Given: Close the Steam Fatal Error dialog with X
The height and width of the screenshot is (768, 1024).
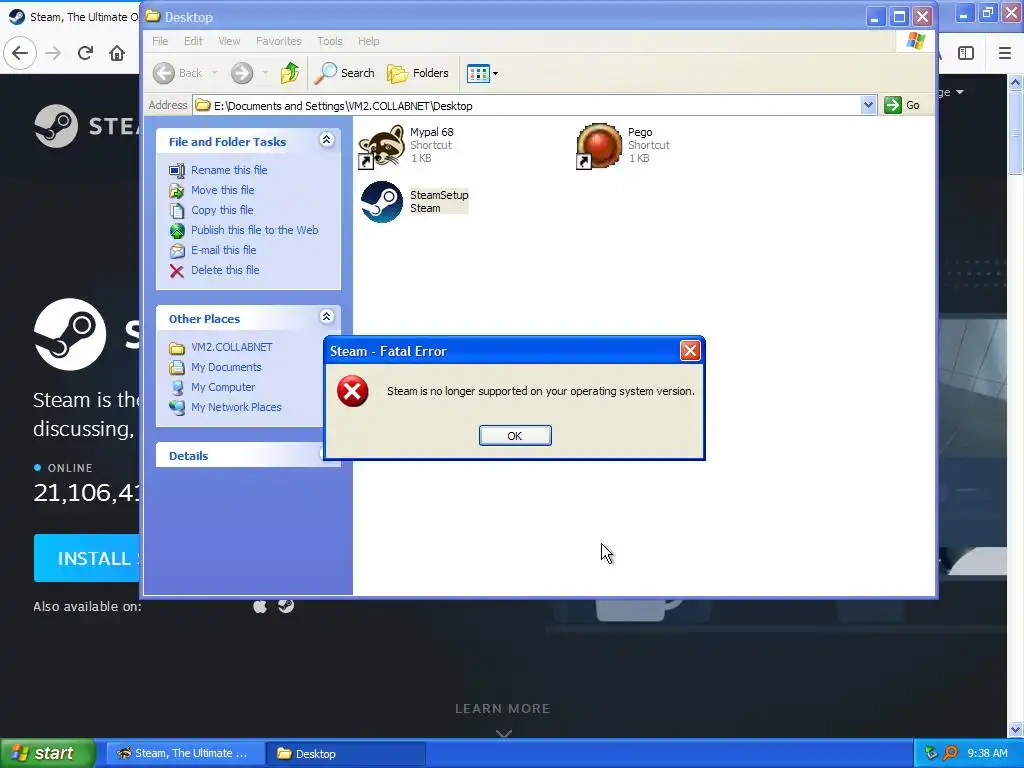Looking at the screenshot, I should point(690,351).
